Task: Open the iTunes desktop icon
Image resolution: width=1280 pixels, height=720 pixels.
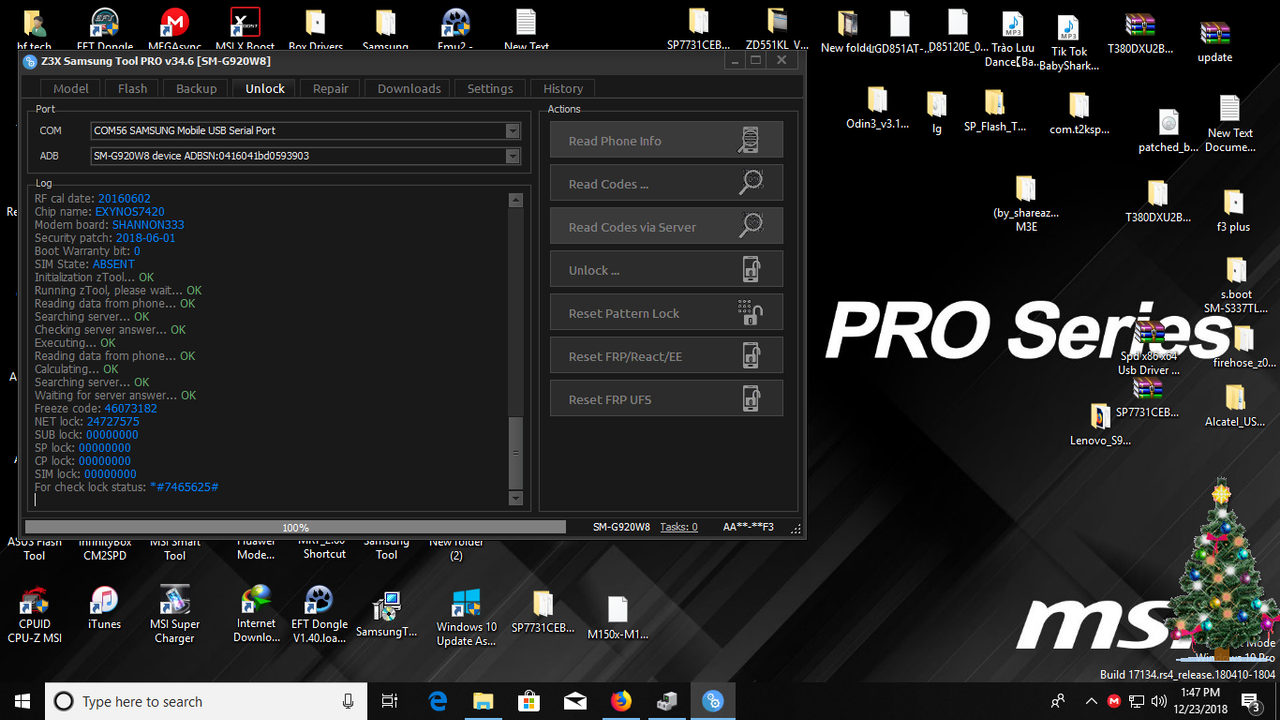Action: click(x=104, y=608)
